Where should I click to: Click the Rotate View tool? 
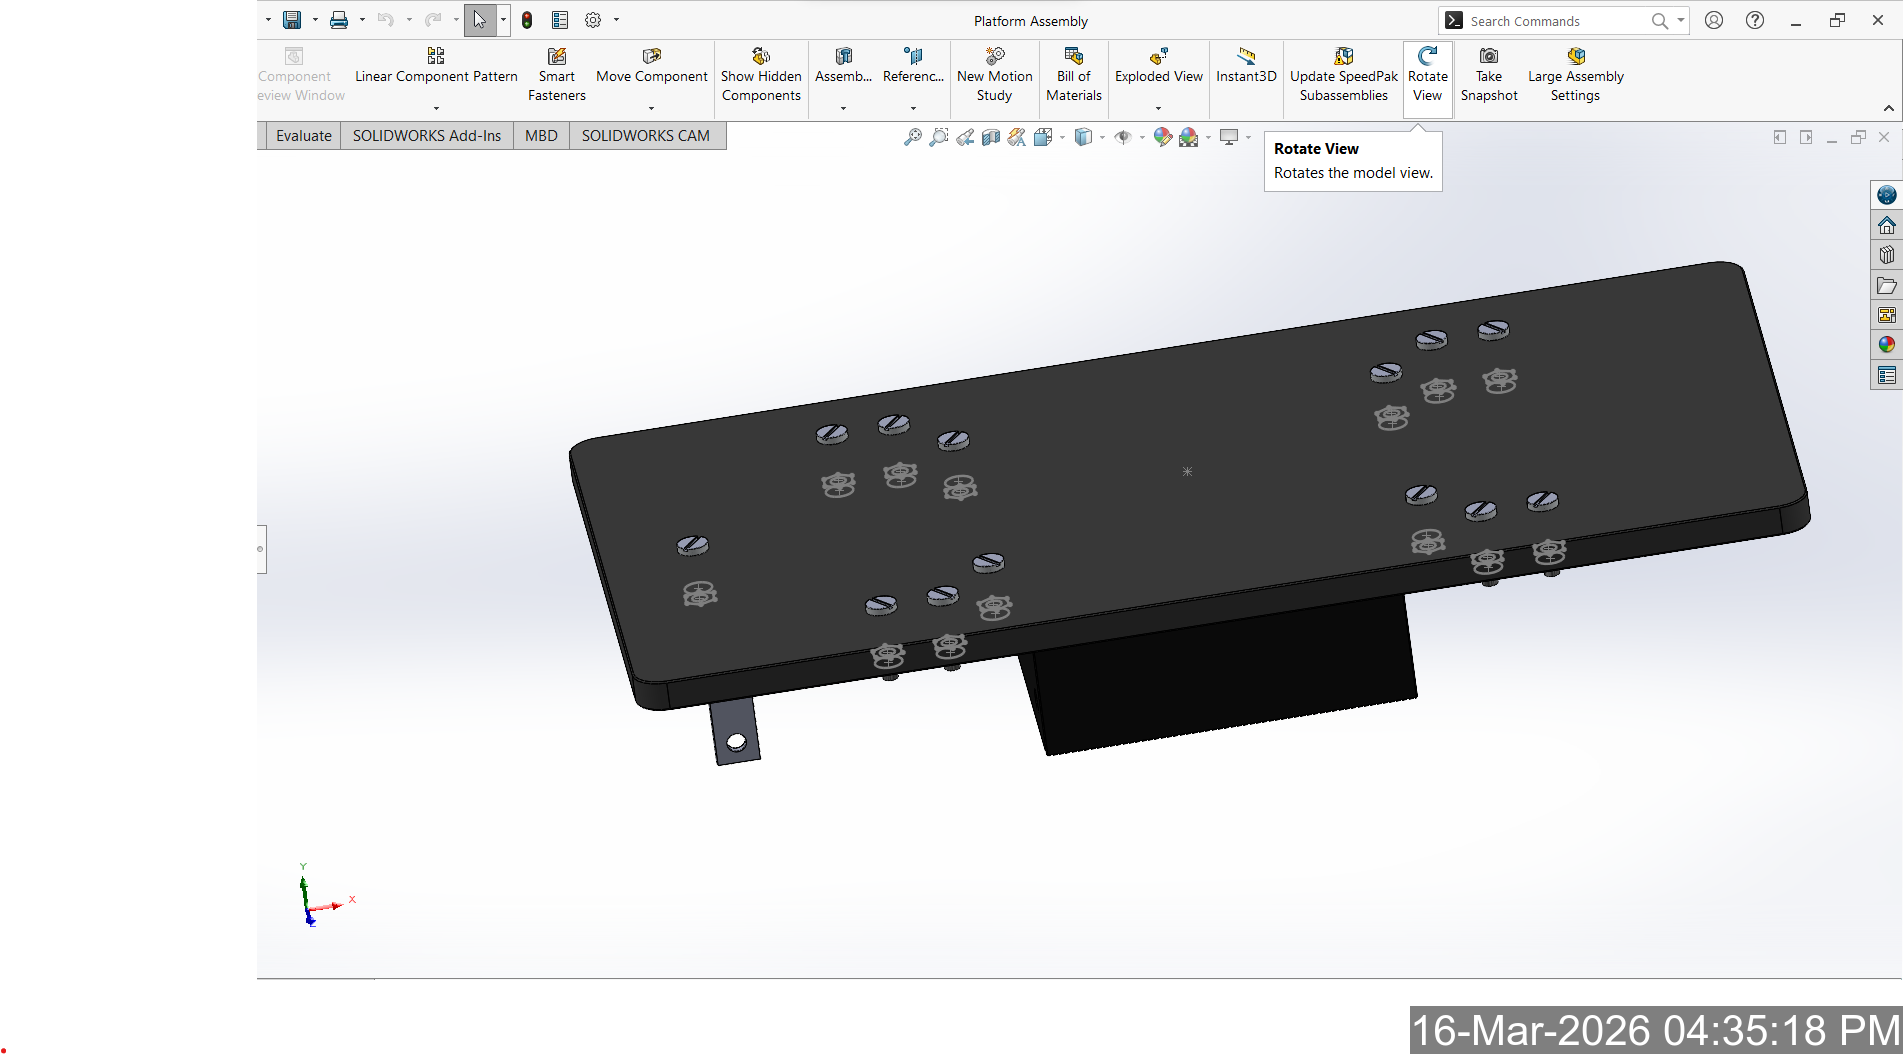(x=1427, y=75)
